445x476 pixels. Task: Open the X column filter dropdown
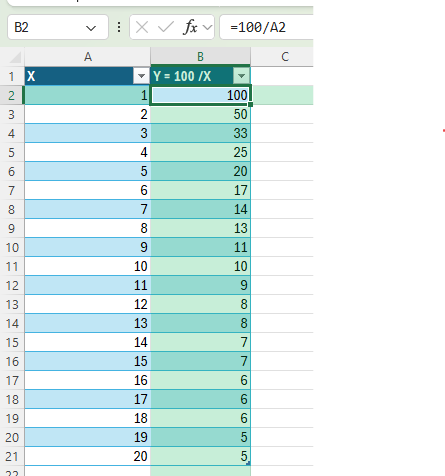coord(141,76)
